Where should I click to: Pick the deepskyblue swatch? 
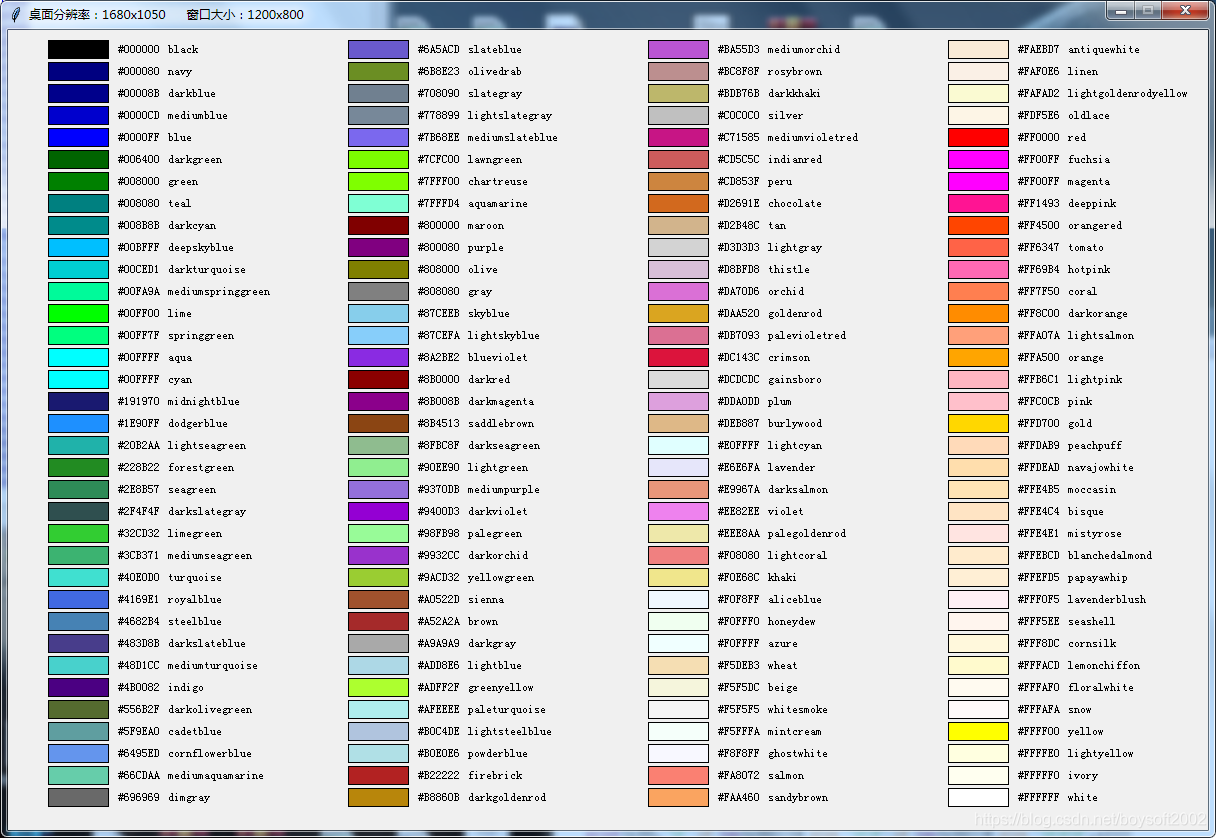(78, 248)
